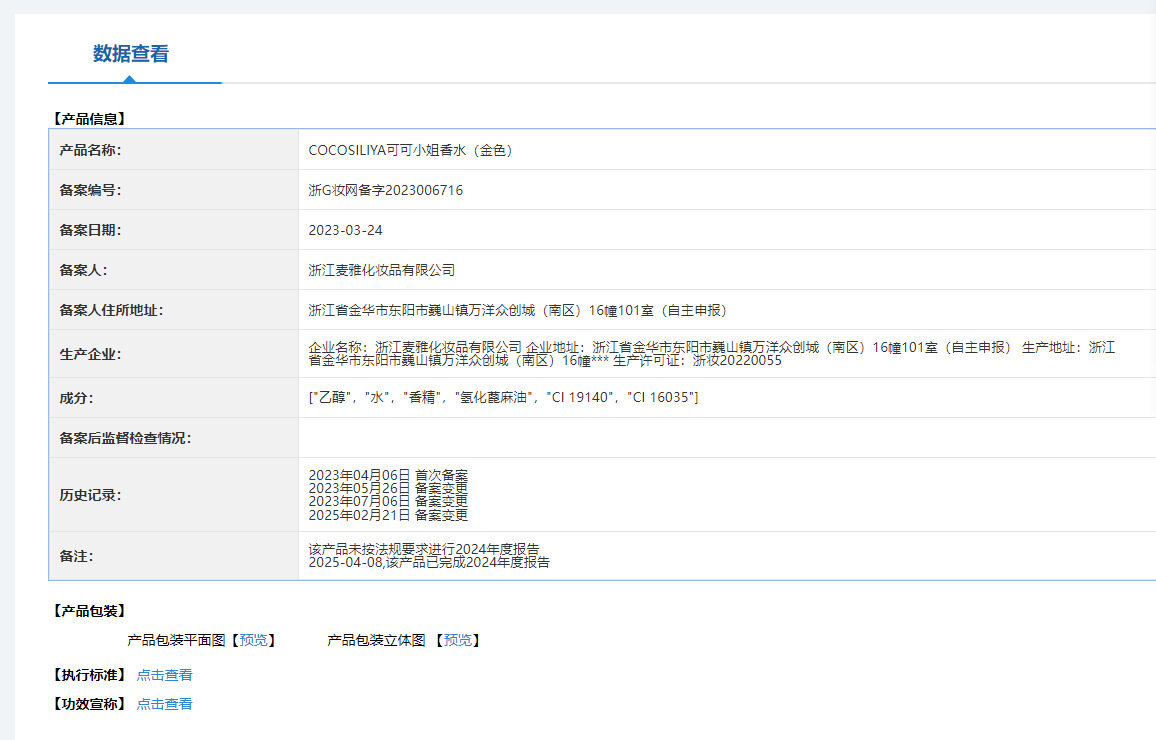Click the 备案后监督检查情况 row label
The width and height of the screenshot is (1156, 740).
coord(125,438)
